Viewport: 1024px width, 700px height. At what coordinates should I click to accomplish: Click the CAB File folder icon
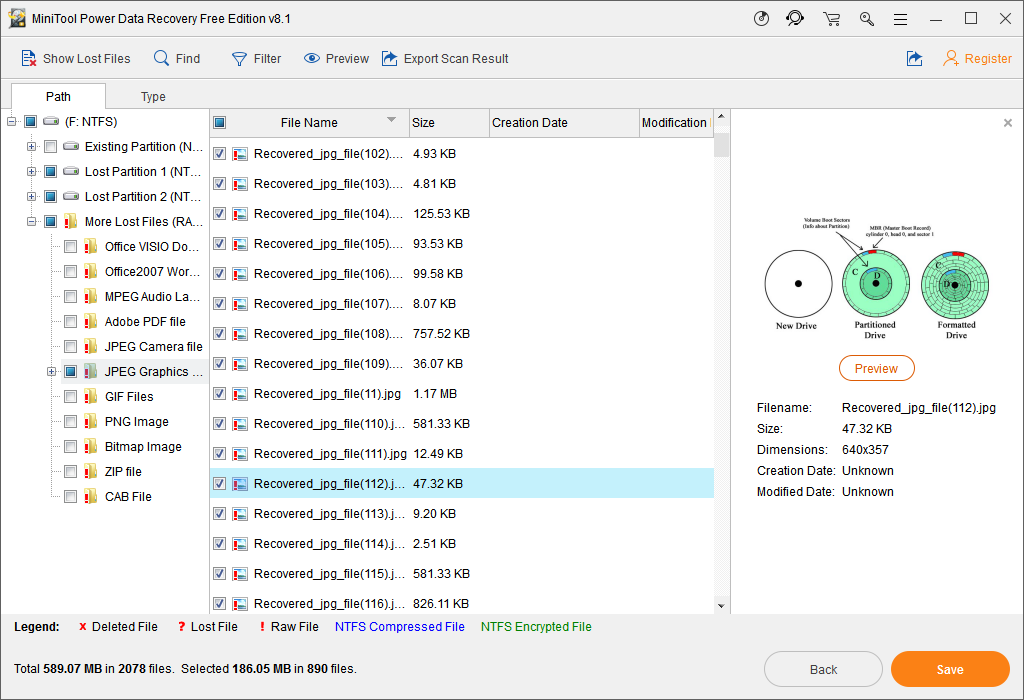(x=91, y=496)
